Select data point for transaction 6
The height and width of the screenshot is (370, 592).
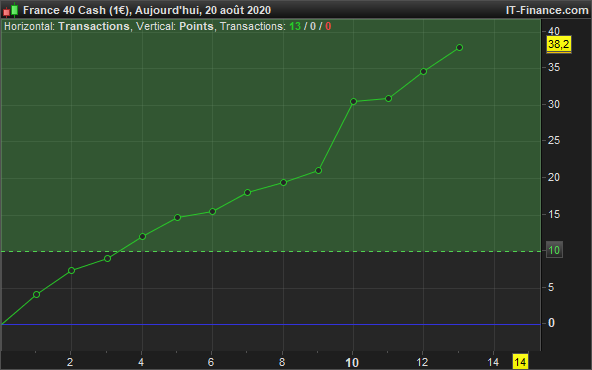pos(212,211)
